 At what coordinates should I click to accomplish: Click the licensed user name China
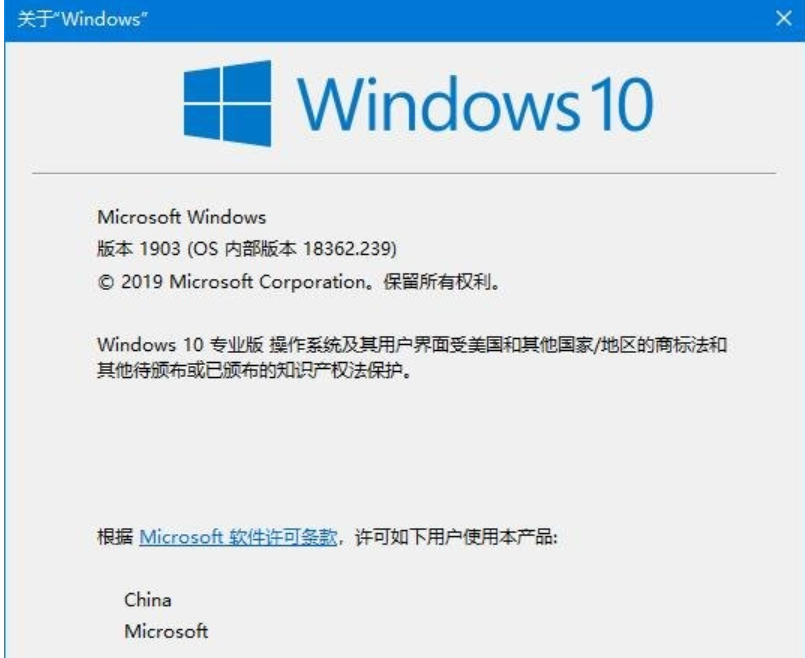coord(147,599)
